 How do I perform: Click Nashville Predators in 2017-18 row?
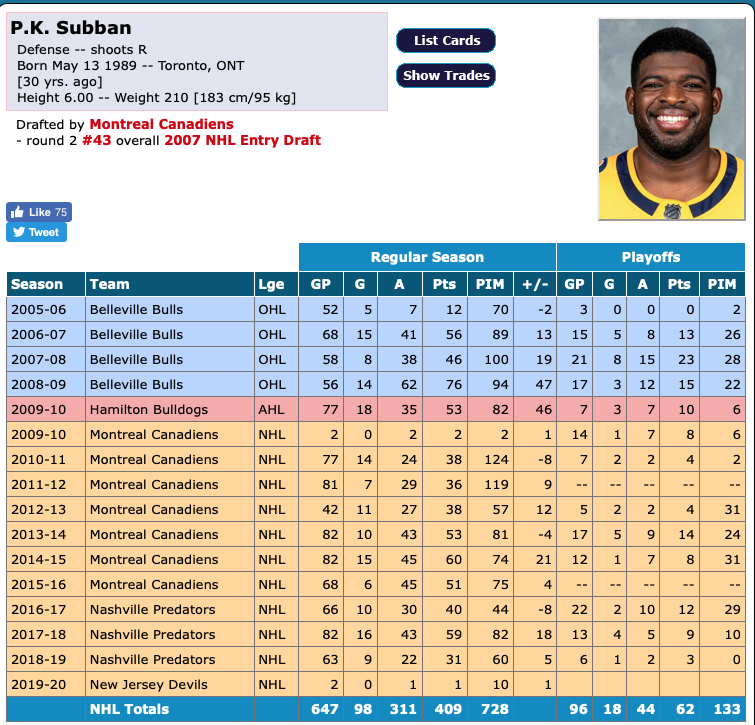click(x=152, y=634)
